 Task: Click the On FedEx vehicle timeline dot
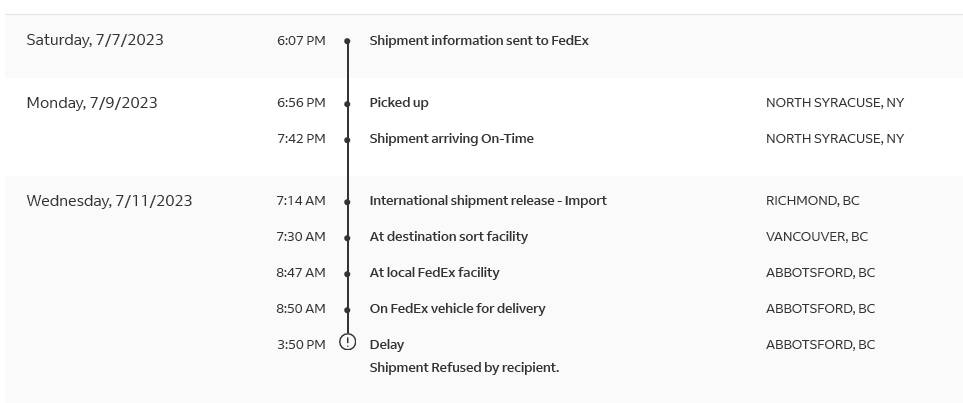point(347,309)
